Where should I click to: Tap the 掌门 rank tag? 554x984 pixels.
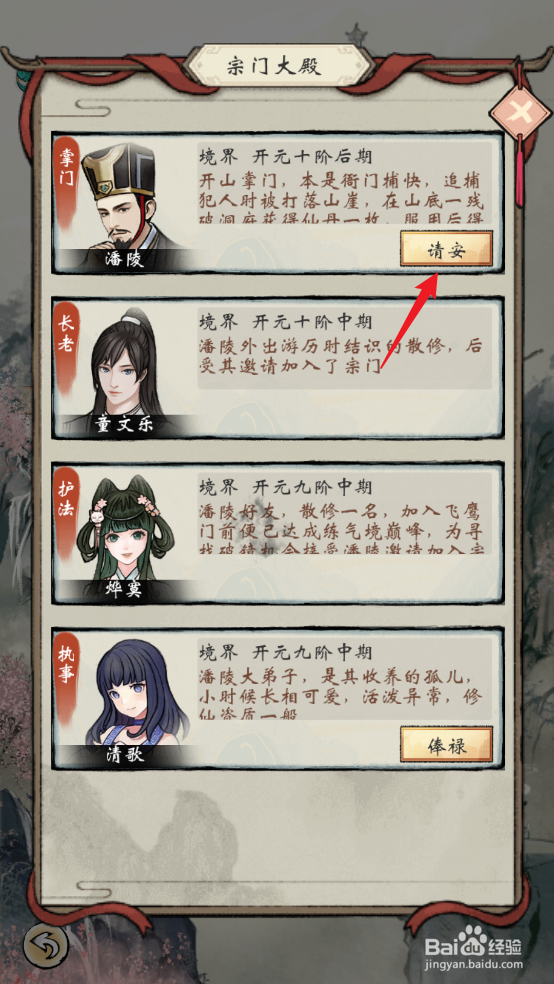point(65,168)
